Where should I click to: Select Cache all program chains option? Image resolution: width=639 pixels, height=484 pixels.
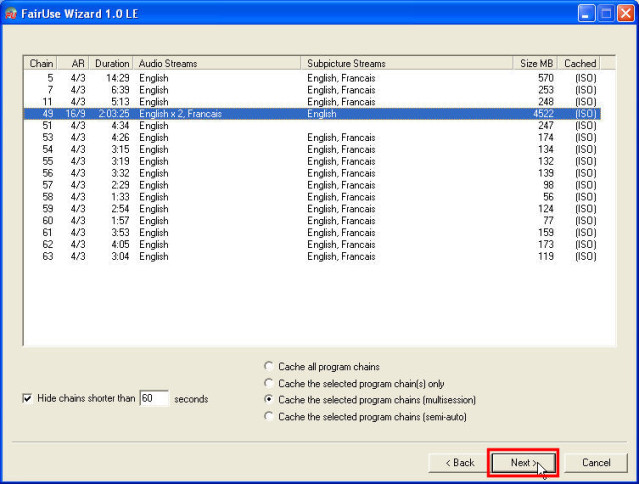point(268,367)
